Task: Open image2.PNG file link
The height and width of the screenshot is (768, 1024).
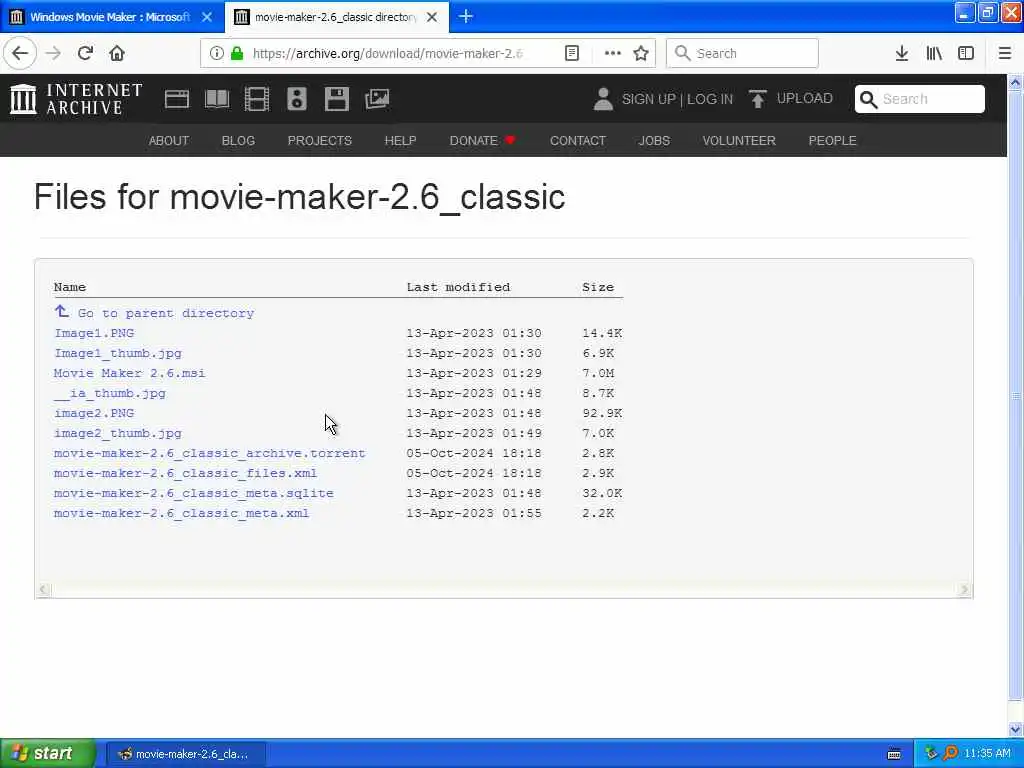Action: click(x=94, y=413)
